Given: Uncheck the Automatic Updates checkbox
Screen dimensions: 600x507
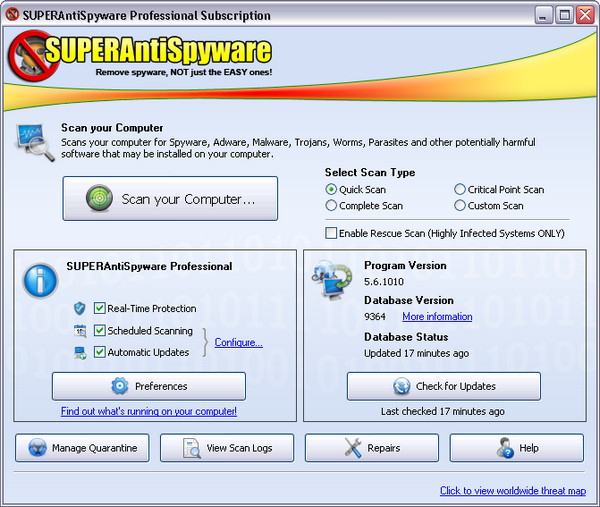Looking at the screenshot, I should tap(100, 352).
